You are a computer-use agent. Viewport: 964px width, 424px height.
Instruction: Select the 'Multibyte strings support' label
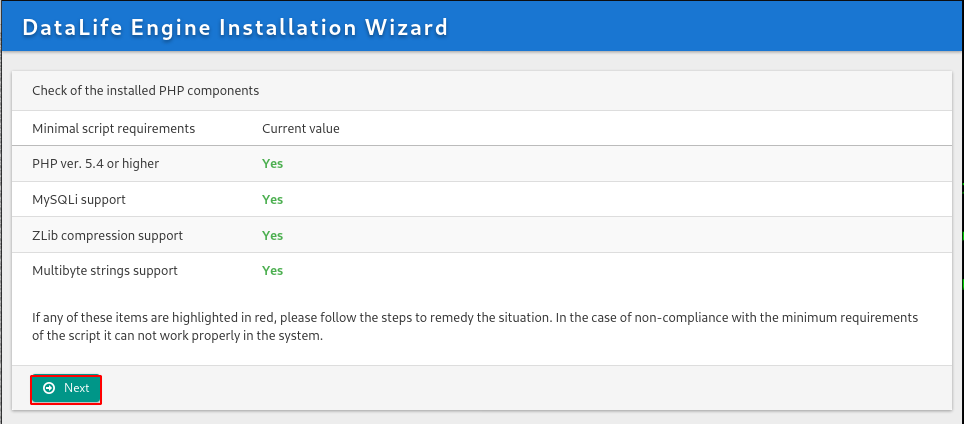(x=105, y=271)
